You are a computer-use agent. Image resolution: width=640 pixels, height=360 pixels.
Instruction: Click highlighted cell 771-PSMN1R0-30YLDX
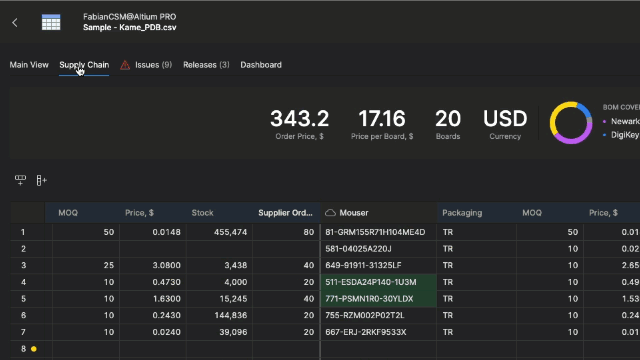[378, 299]
